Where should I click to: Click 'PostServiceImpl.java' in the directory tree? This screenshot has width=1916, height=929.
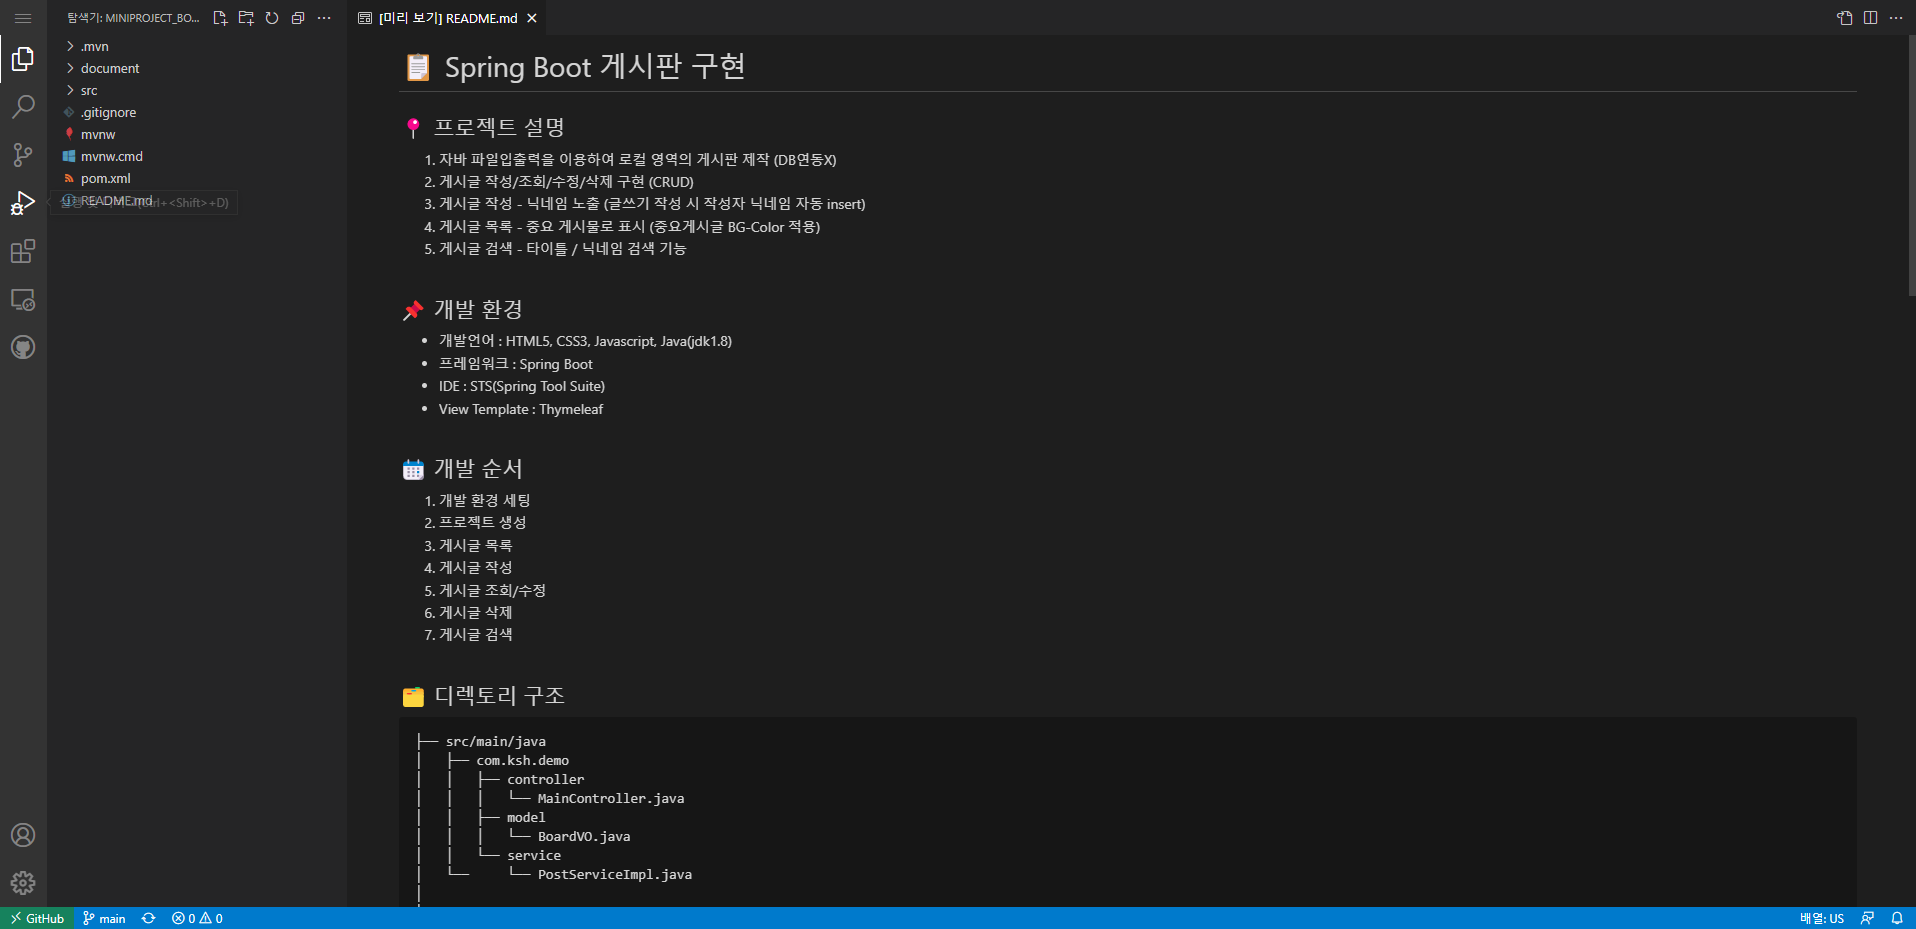click(615, 874)
